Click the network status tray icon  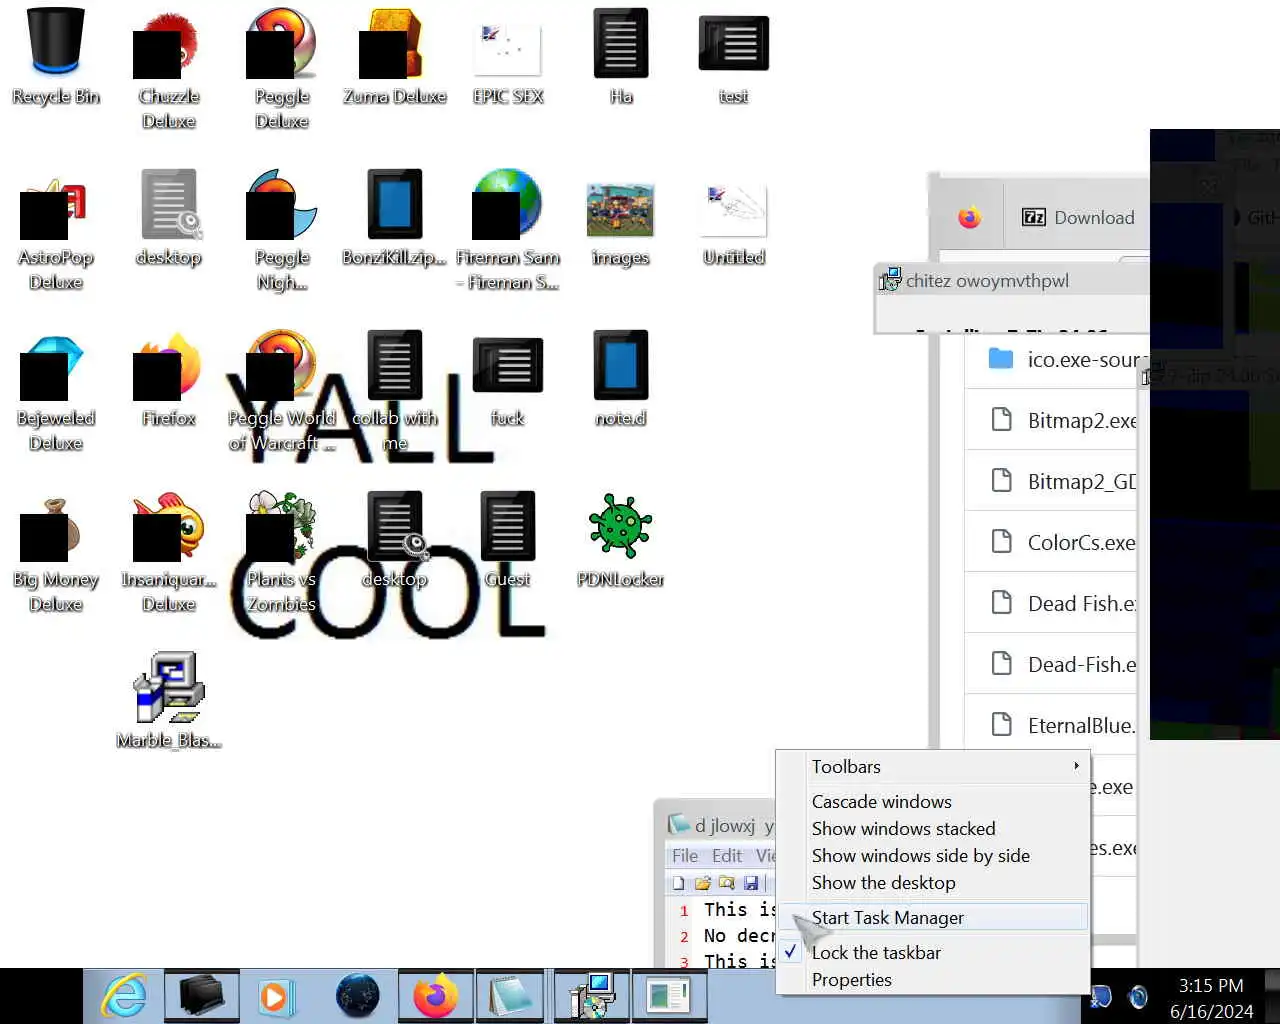pos(1102,996)
